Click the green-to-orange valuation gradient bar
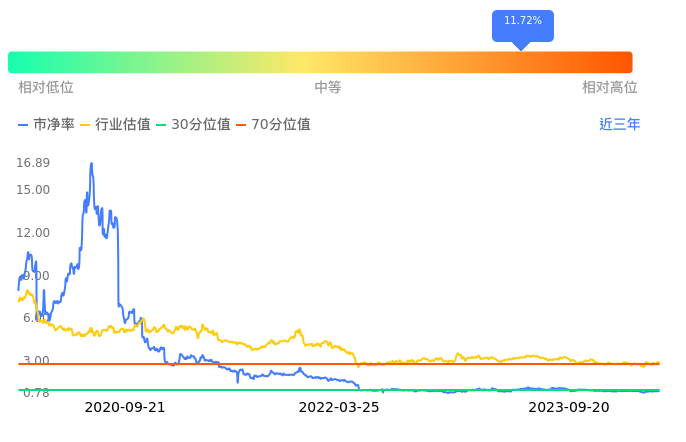The image size is (686, 442). click(320, 62)
